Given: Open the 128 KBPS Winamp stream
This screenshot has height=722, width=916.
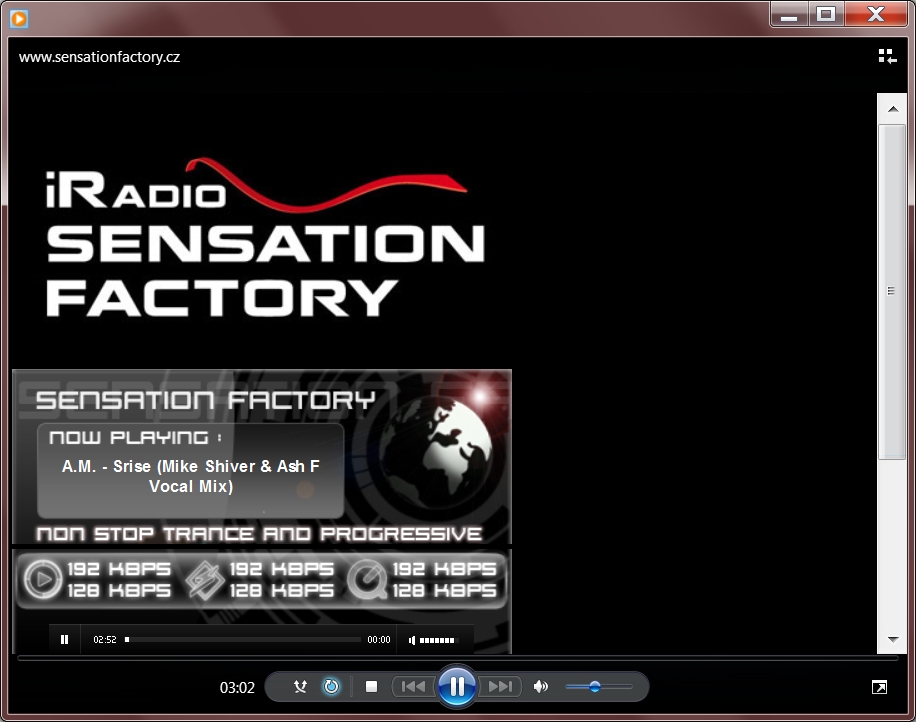Looking at the screenshot, I should tap(282, 591).
